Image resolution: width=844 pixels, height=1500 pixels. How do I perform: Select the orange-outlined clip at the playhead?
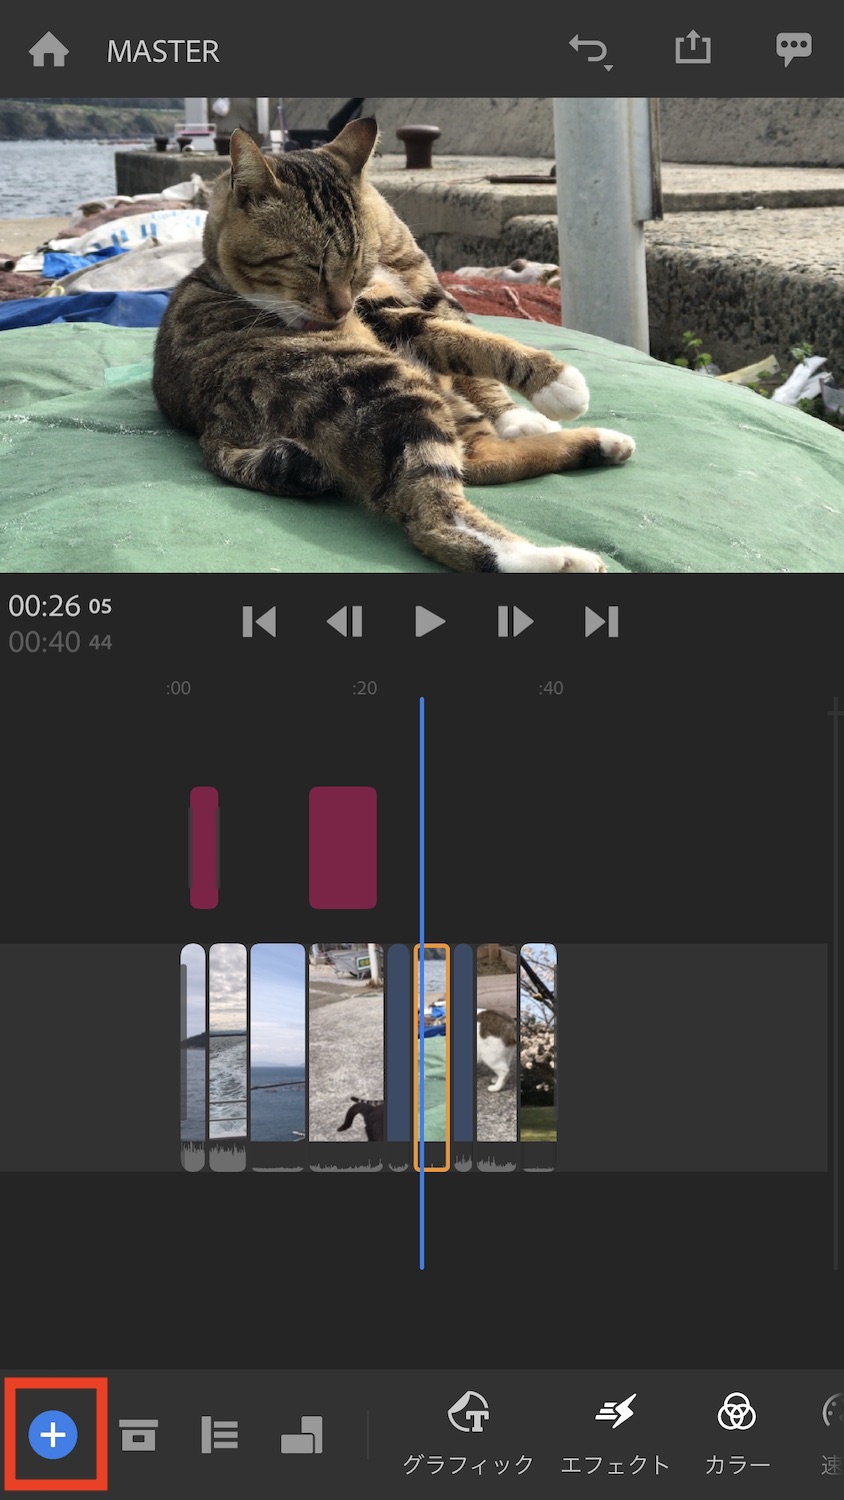click(x=432, y=1057)
